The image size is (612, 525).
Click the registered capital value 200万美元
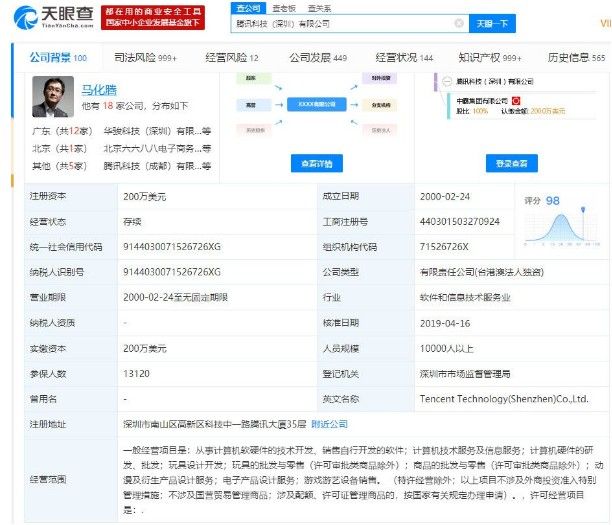pyautogui.click(x=145, y=197)
